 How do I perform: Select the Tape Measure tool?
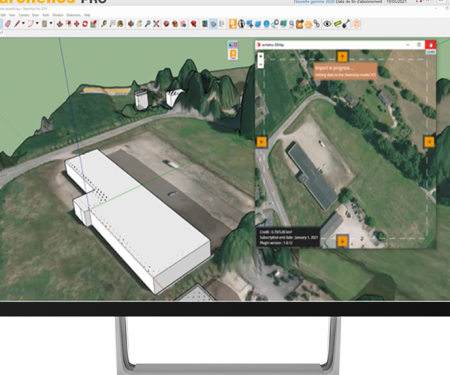[x=104, y=24]
